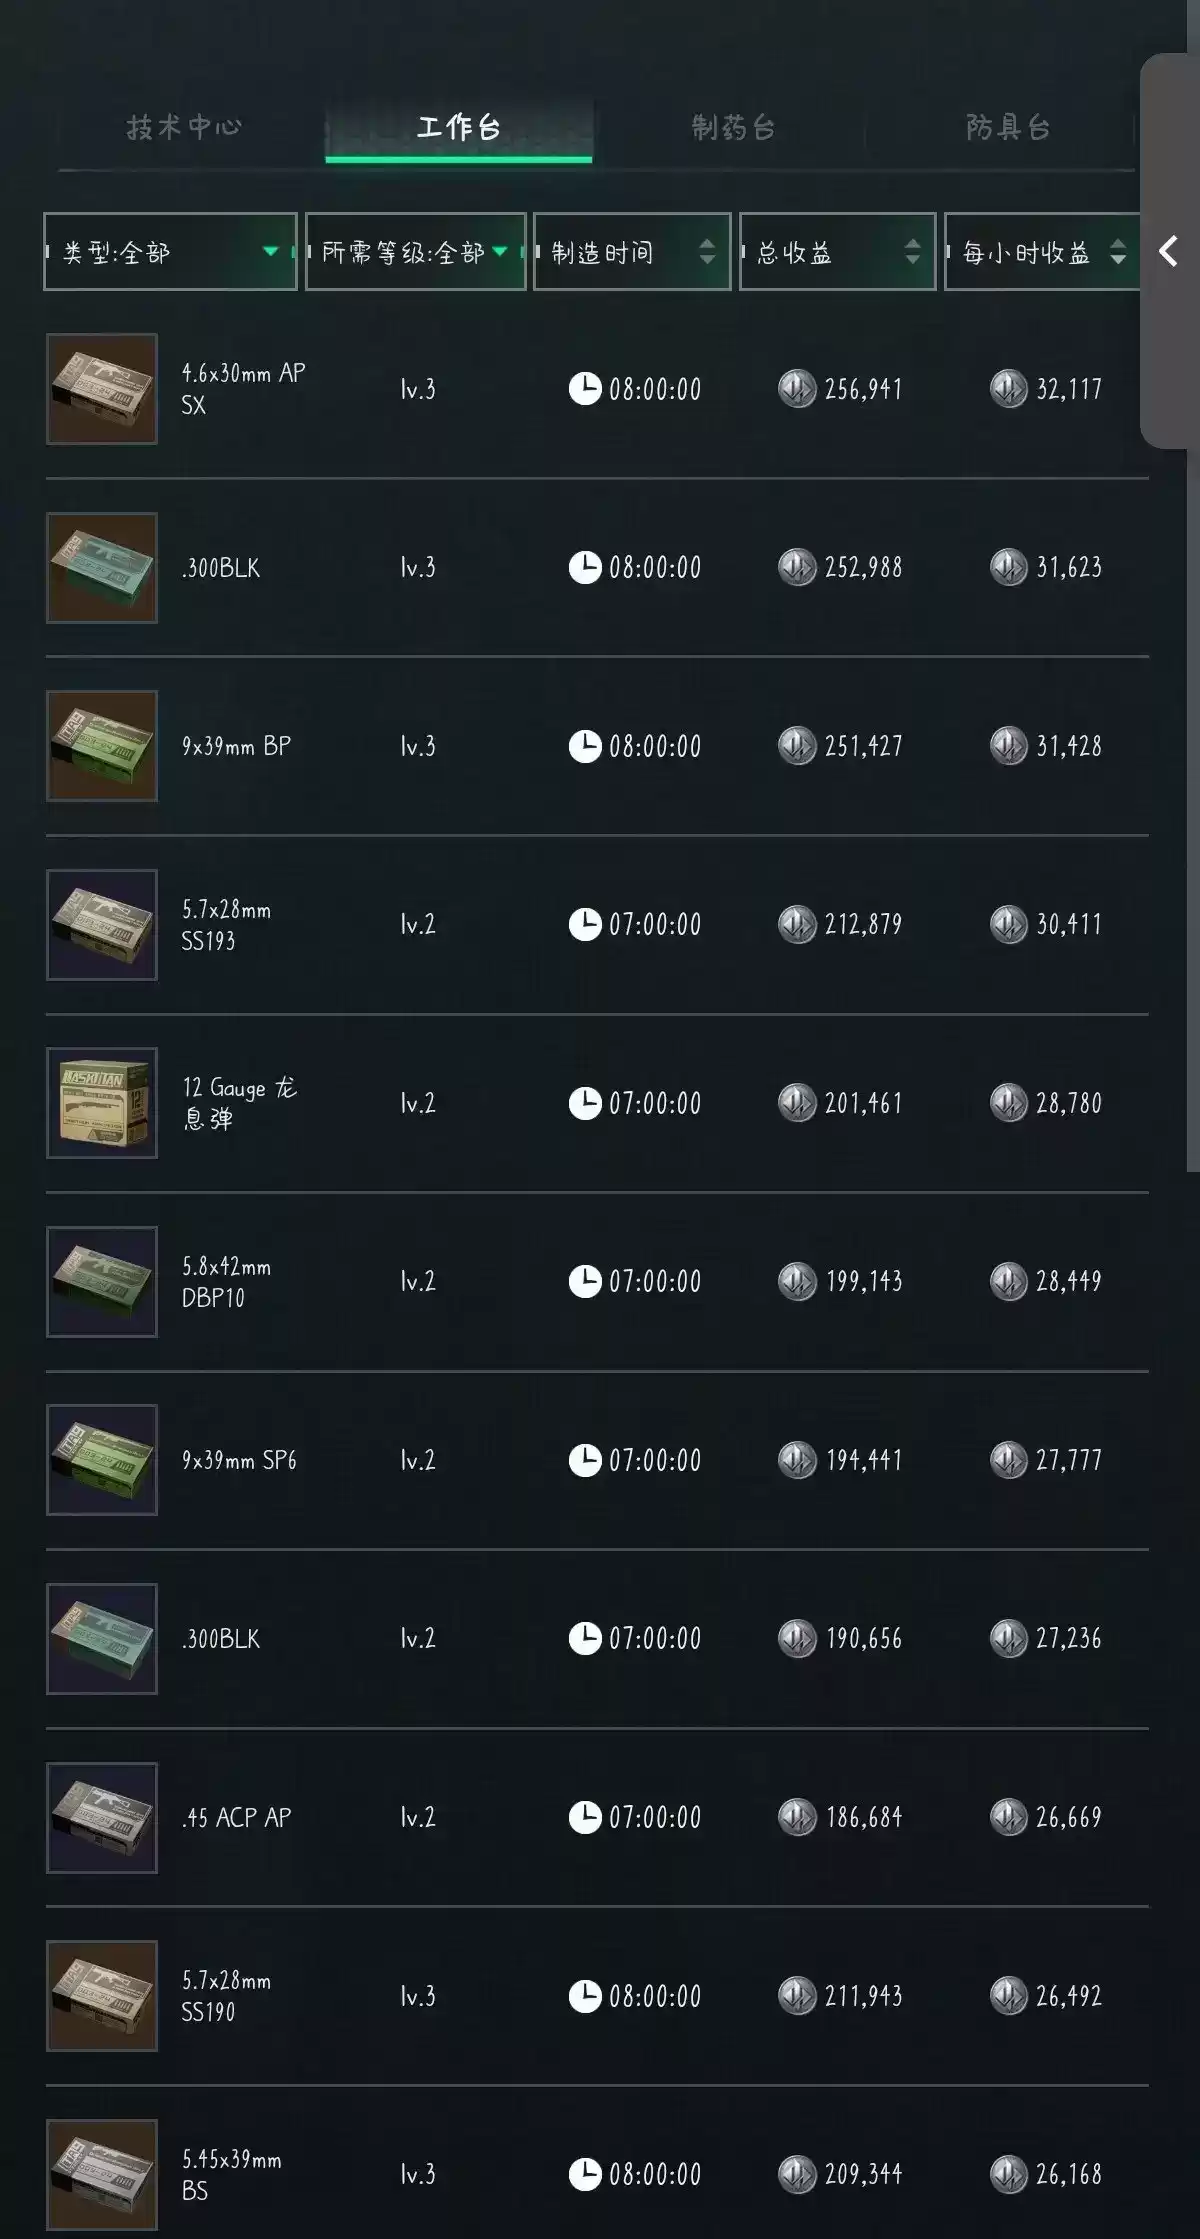
Task: Select the 12 Gauge 龙息弹 box thumbnail
Action: click(x=102, y=1103)
